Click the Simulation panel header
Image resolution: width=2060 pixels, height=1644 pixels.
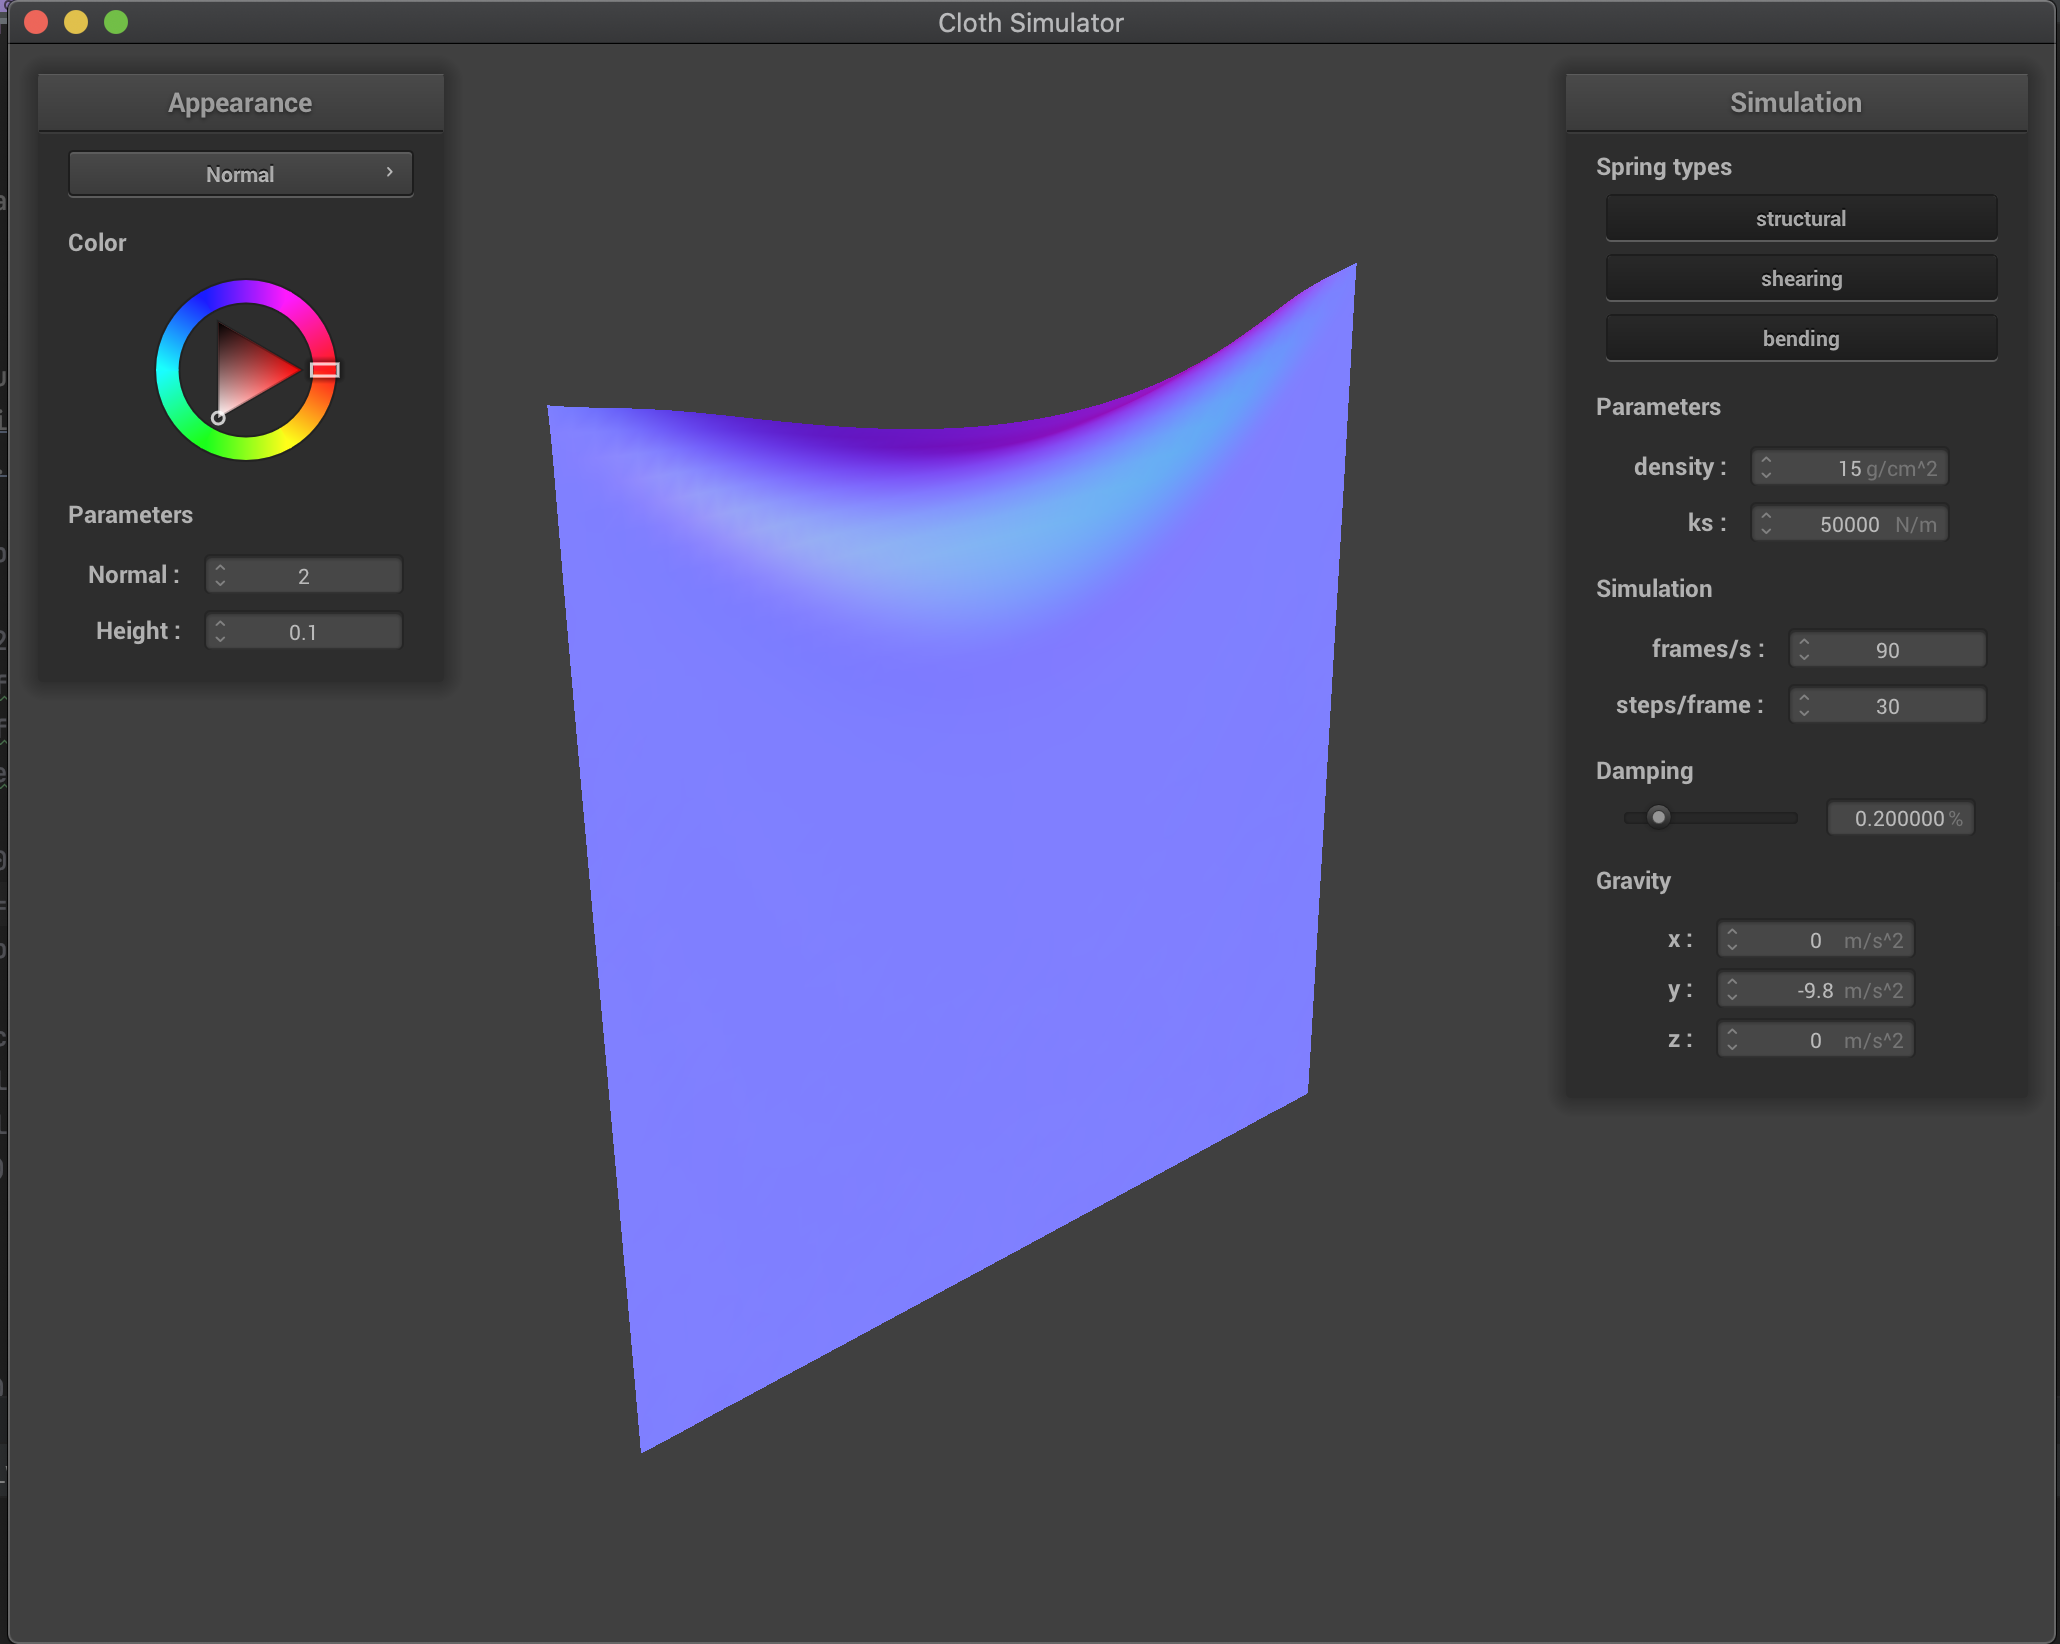pyautogui.click(x=1795, y=102)
